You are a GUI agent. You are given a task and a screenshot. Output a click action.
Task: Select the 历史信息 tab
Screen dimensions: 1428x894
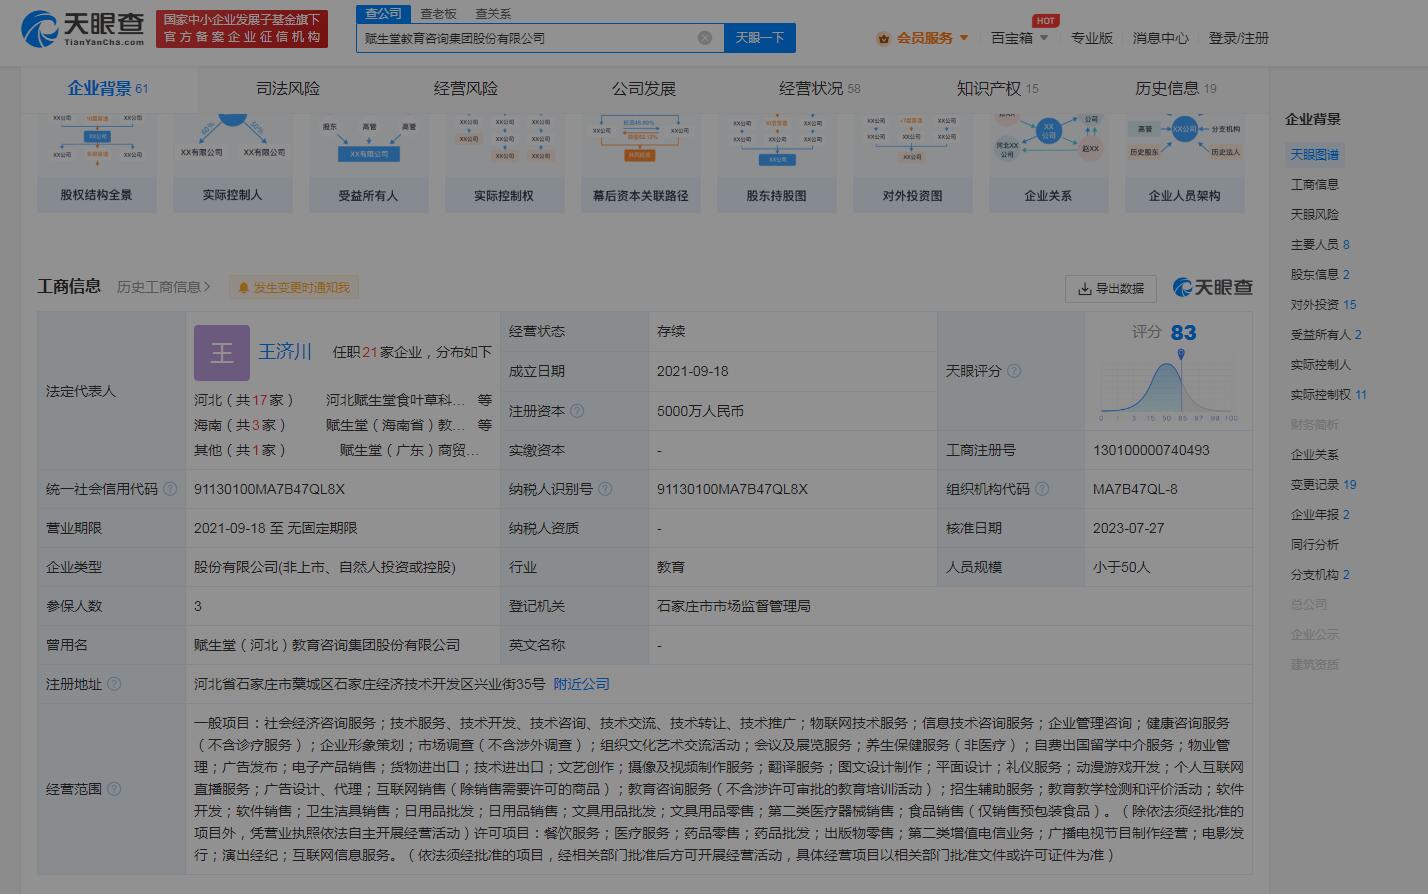pyautogui.click(x=1175, y=88)
